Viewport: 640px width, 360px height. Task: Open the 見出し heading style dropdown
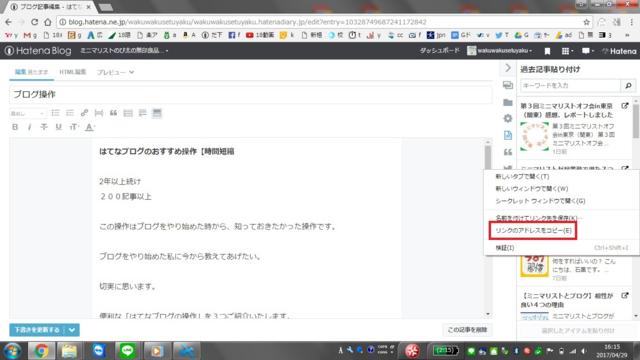click(27, 113)
